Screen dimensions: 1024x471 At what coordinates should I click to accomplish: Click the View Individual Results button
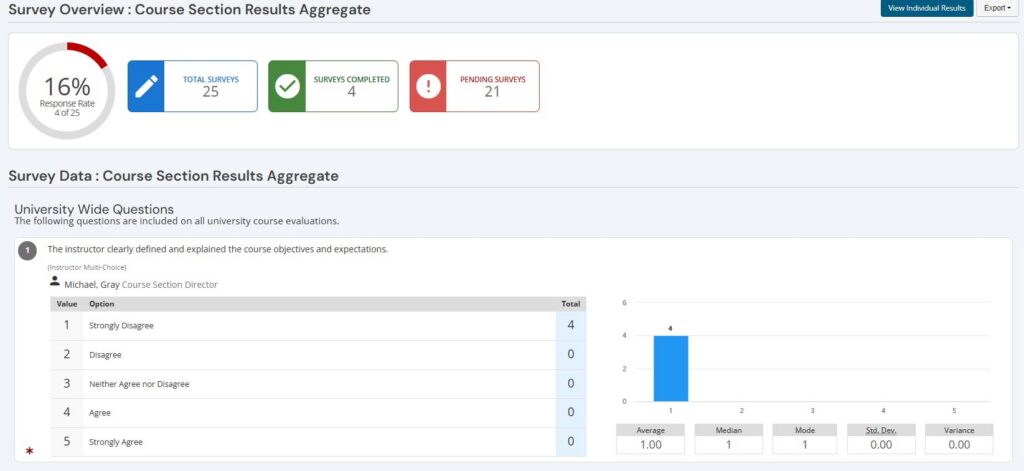click(926, 8)
